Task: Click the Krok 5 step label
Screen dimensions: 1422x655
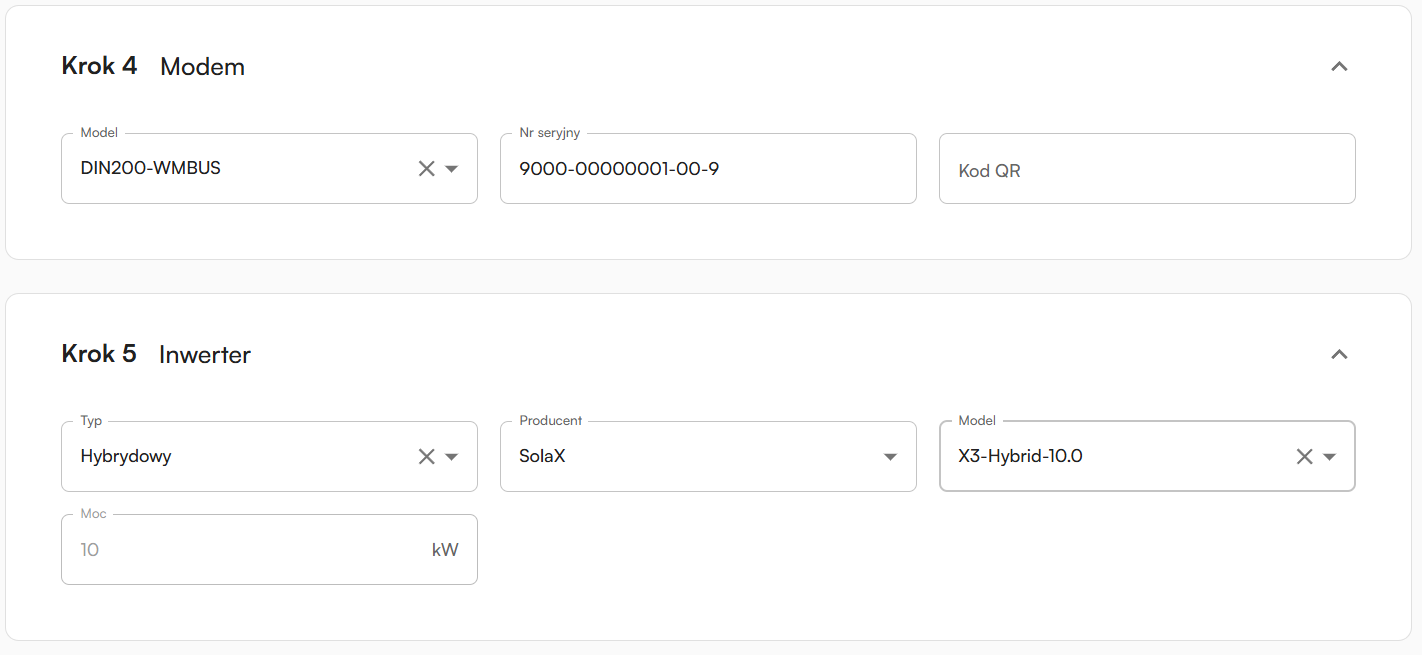Action: (99, 354)
